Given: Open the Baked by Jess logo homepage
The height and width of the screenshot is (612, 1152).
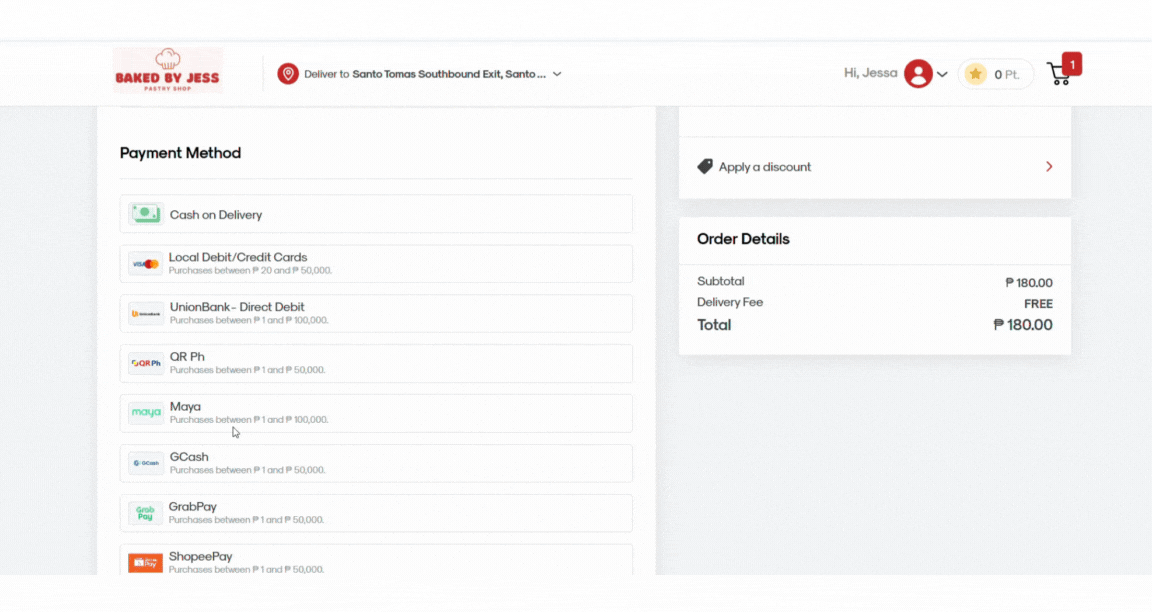Looking at the screenshot, I should pyautogui.click(x=168, y=71).
